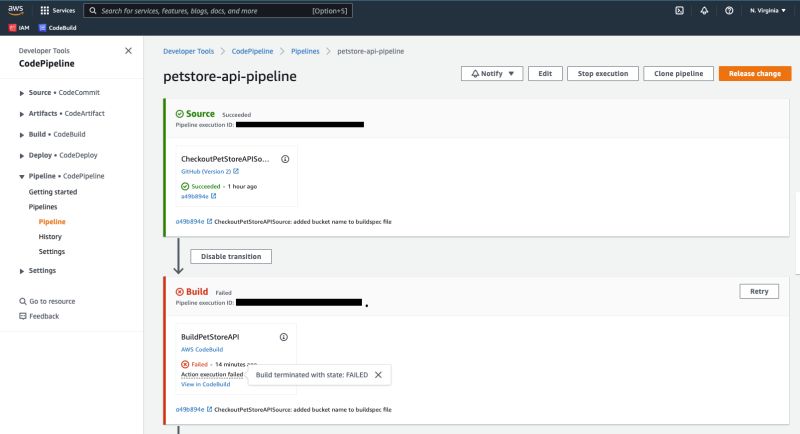Click the Action execution failed details text

point(212,374)
